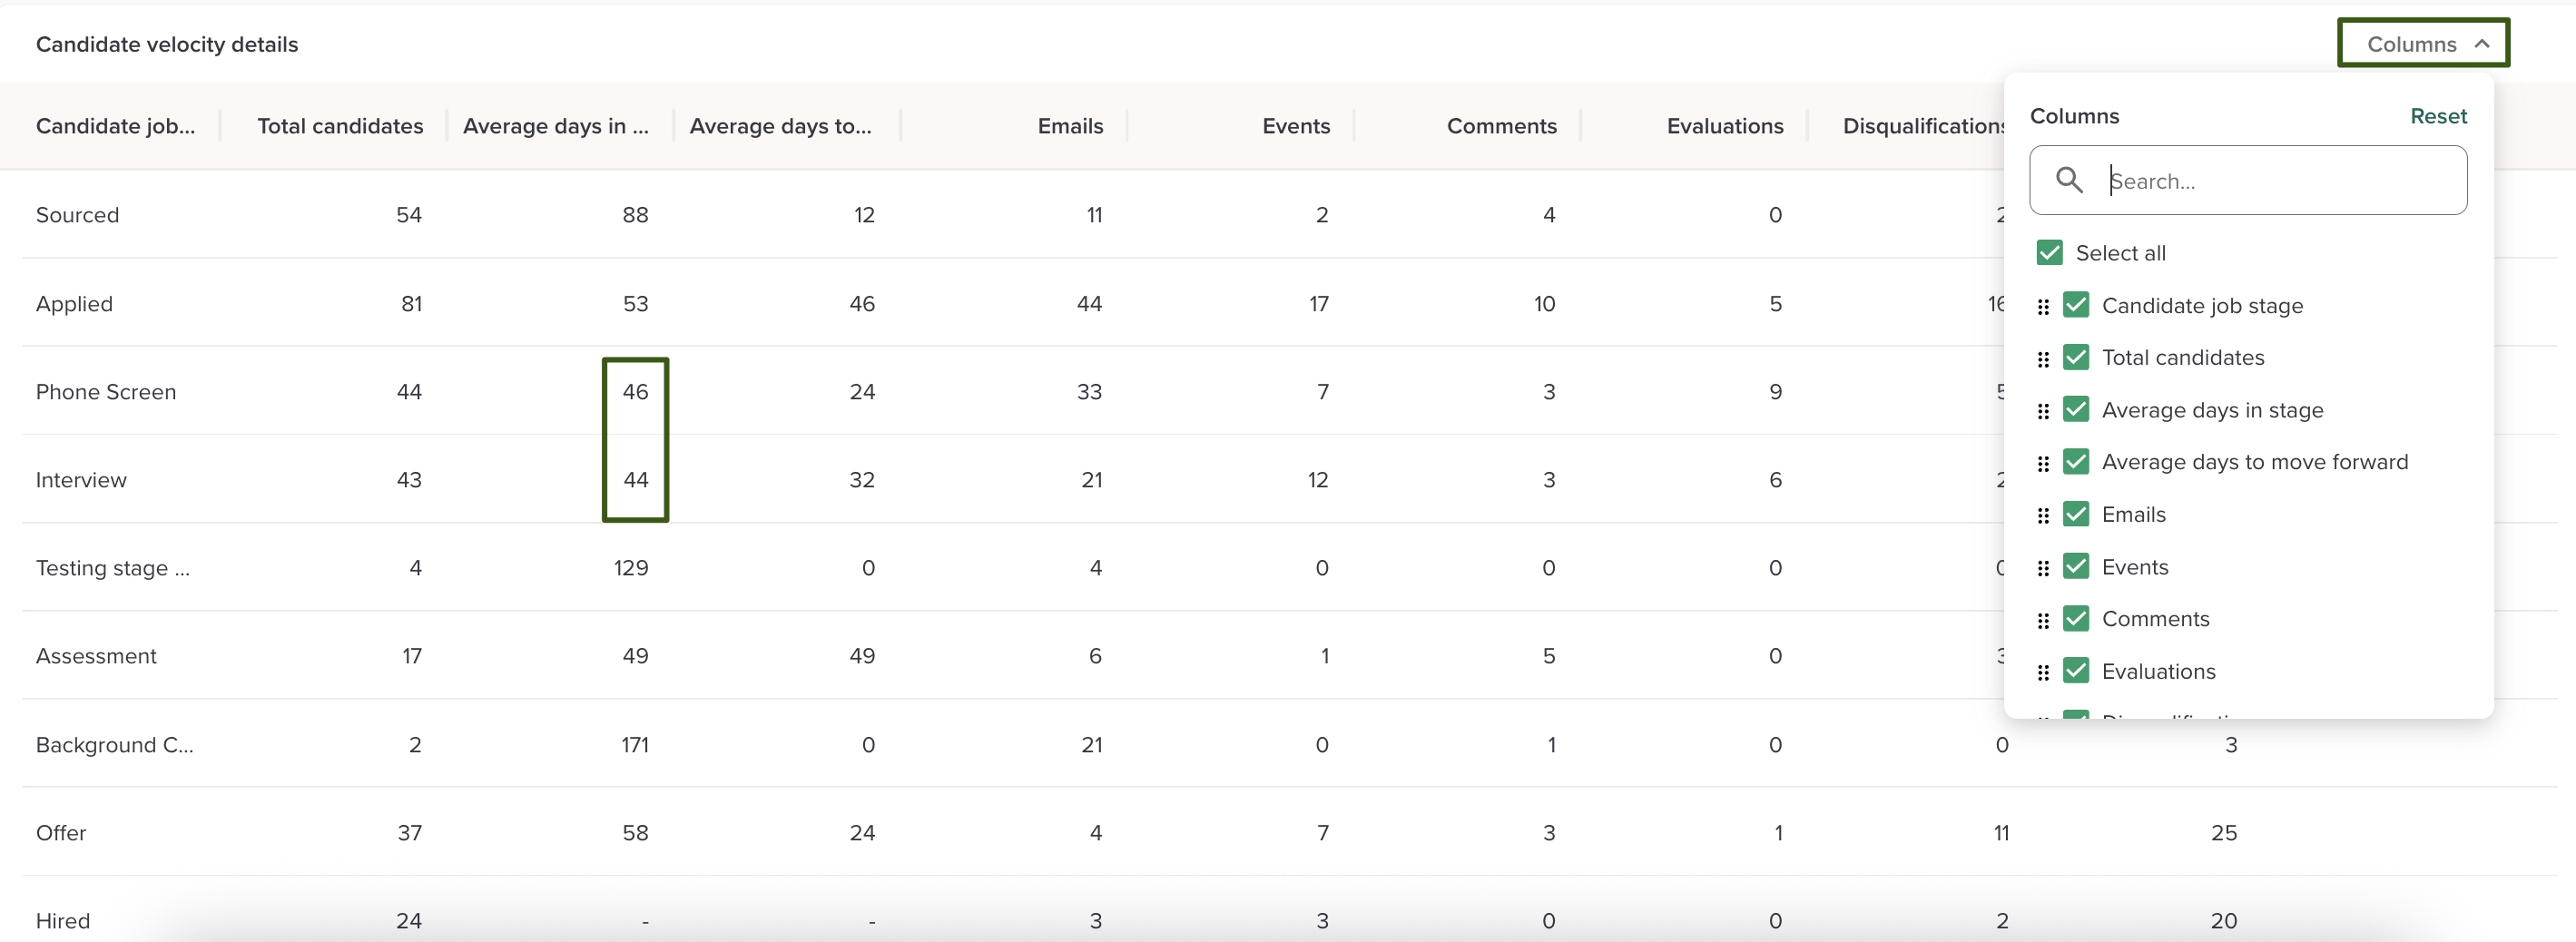Focus the column Search field
The height and width of the screenshot is (942, 2576).
2280,181
